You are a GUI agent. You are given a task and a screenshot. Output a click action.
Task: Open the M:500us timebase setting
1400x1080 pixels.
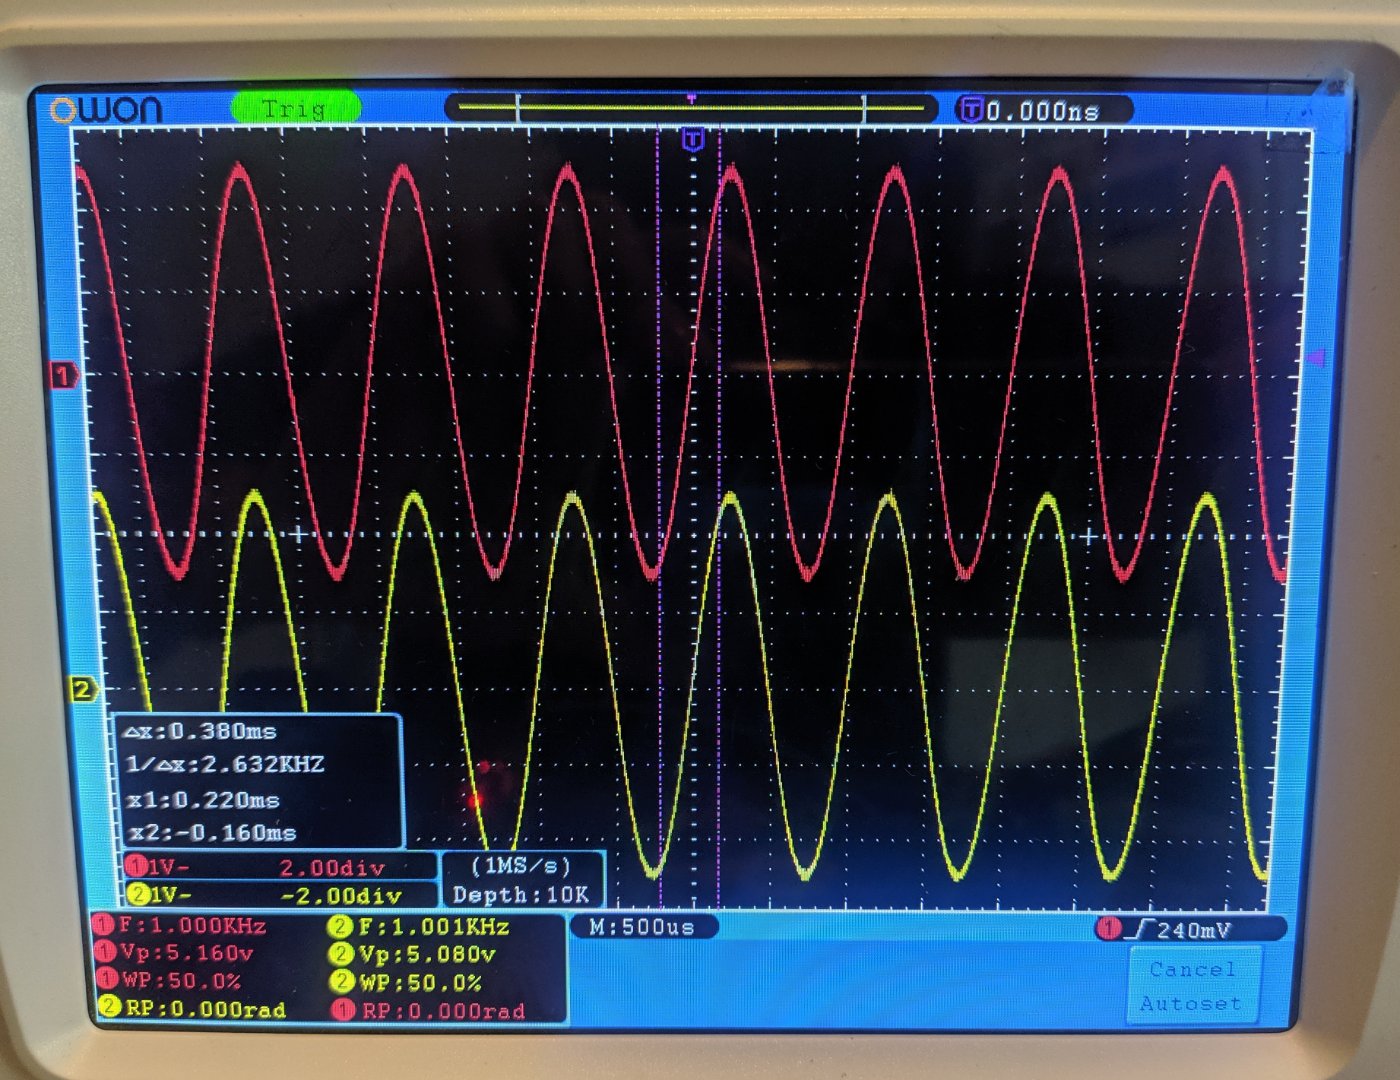(643, 927)
